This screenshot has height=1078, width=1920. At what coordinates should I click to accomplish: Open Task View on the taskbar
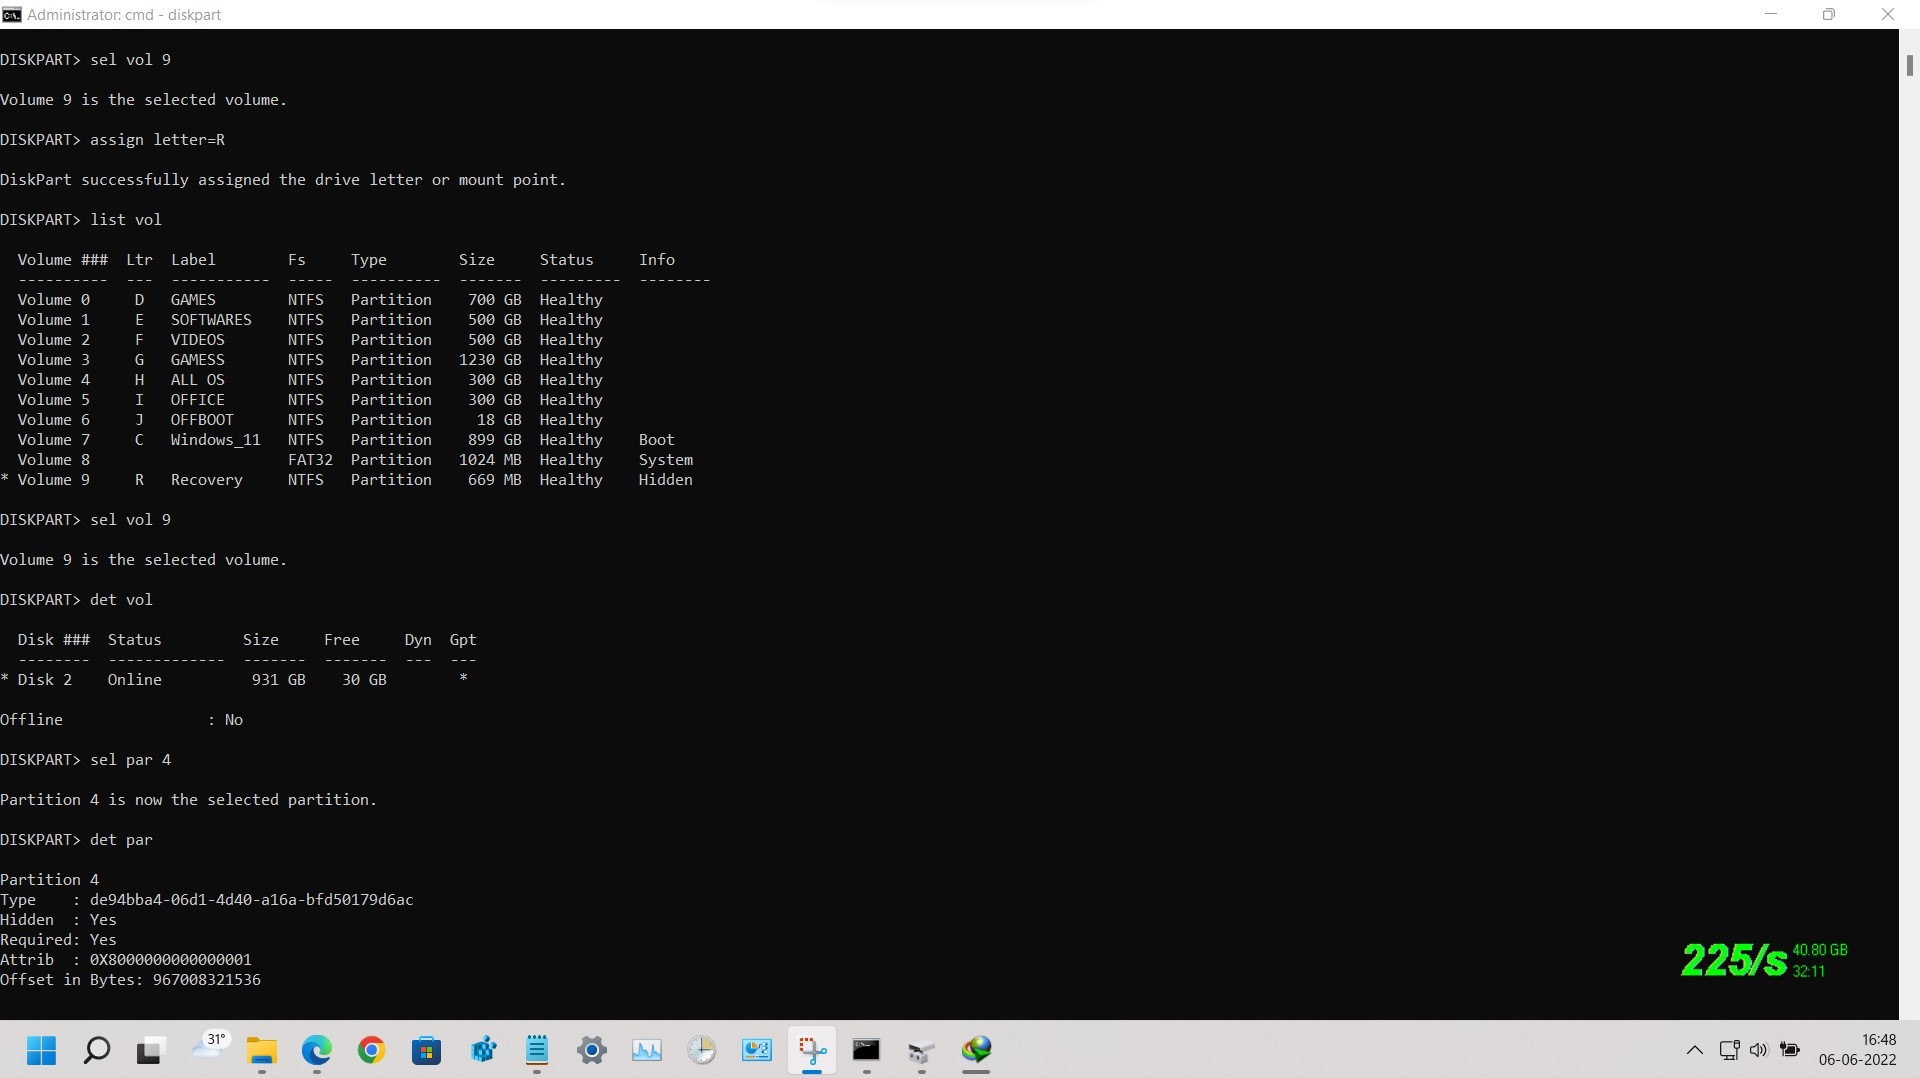[150, 1050]
